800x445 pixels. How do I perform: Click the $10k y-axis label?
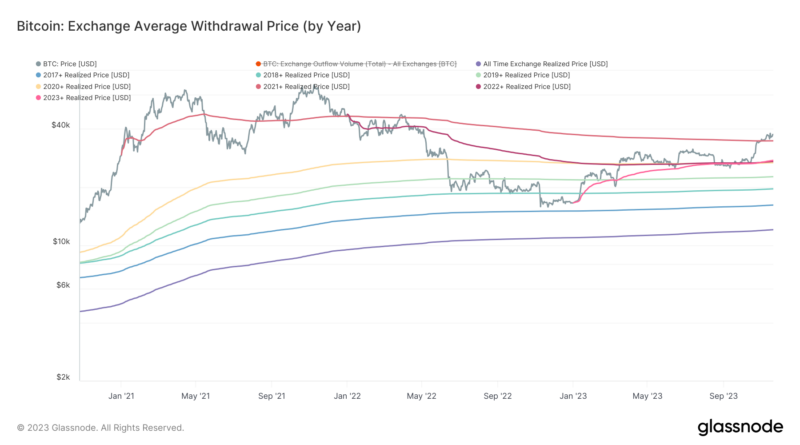(x=60, y=241)
